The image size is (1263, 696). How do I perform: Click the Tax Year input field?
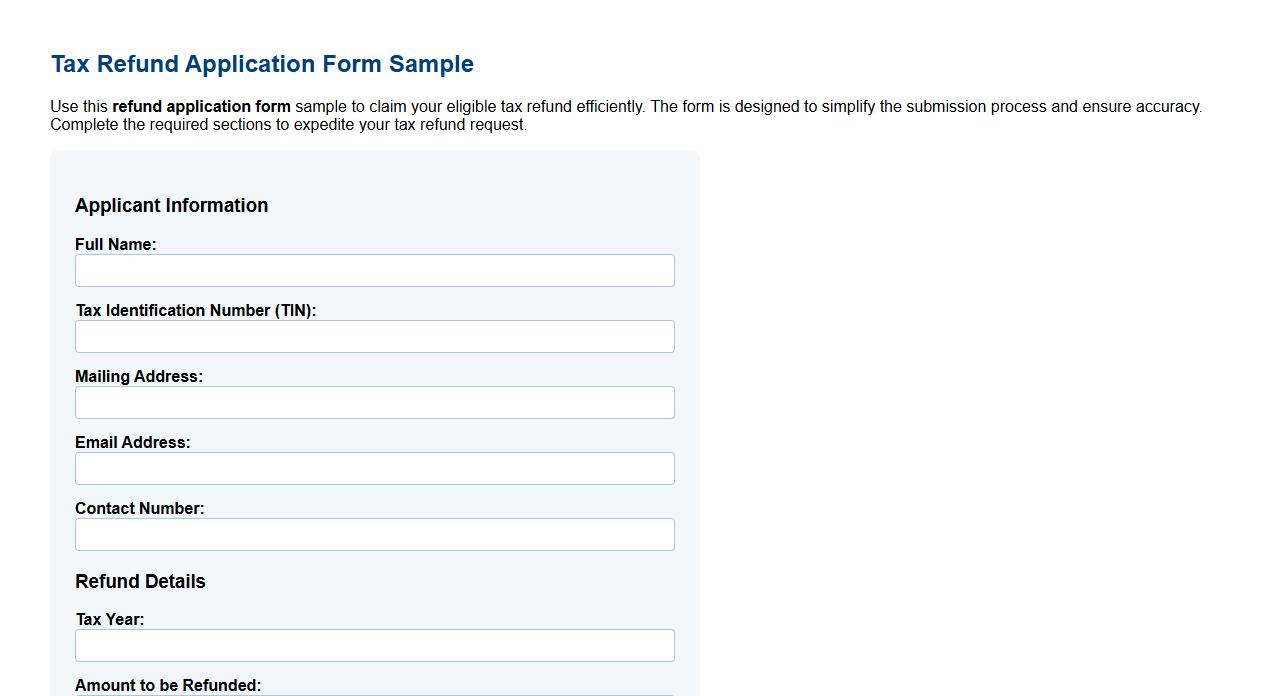click(x=374, y=645)
